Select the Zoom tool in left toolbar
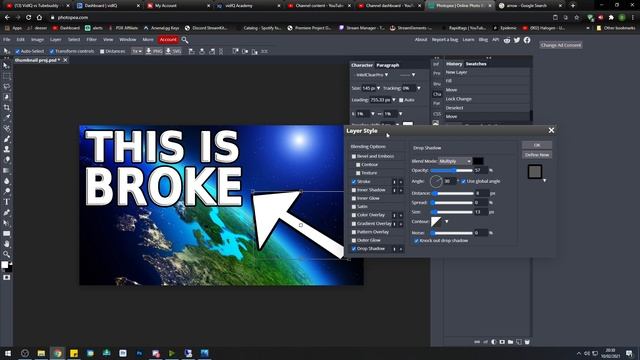This screenshot has height=360, width=640. click(x=6, y=254)
